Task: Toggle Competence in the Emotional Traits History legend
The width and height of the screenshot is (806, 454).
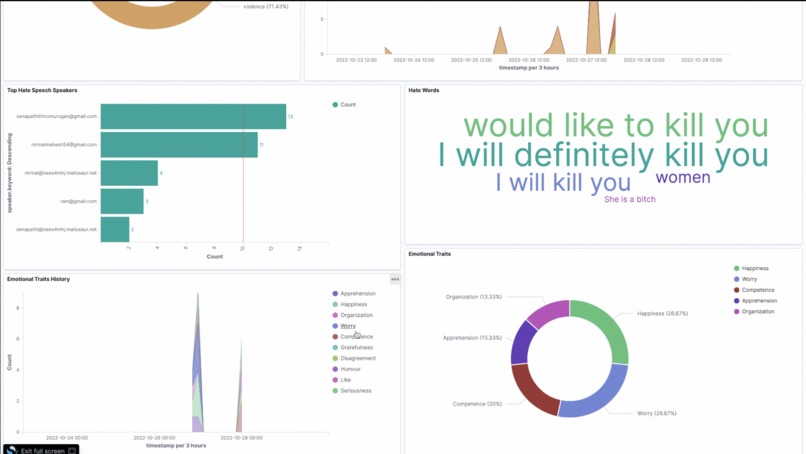Action: pyautogui.click(x=352, y=337)
